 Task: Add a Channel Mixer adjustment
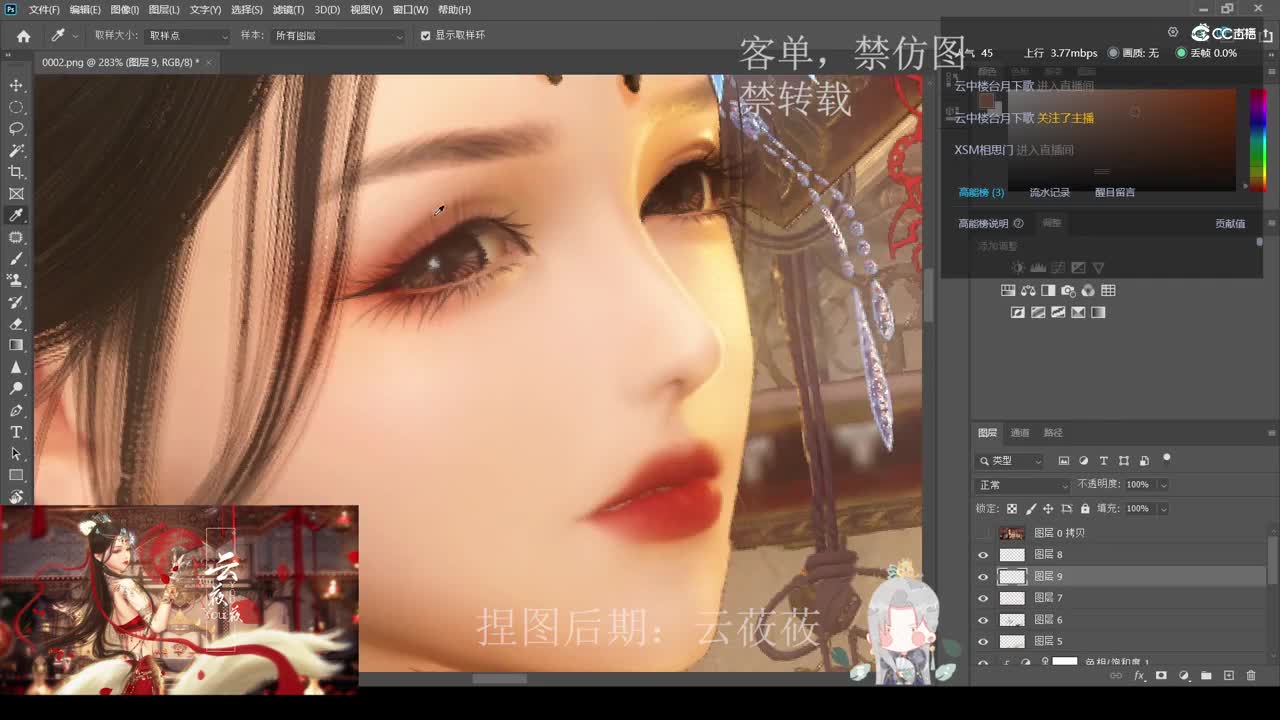tap(1088, 290)
